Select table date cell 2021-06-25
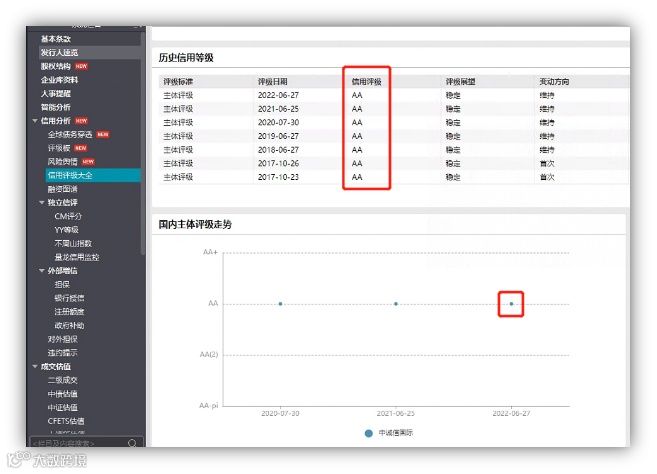 coord(278,109)
